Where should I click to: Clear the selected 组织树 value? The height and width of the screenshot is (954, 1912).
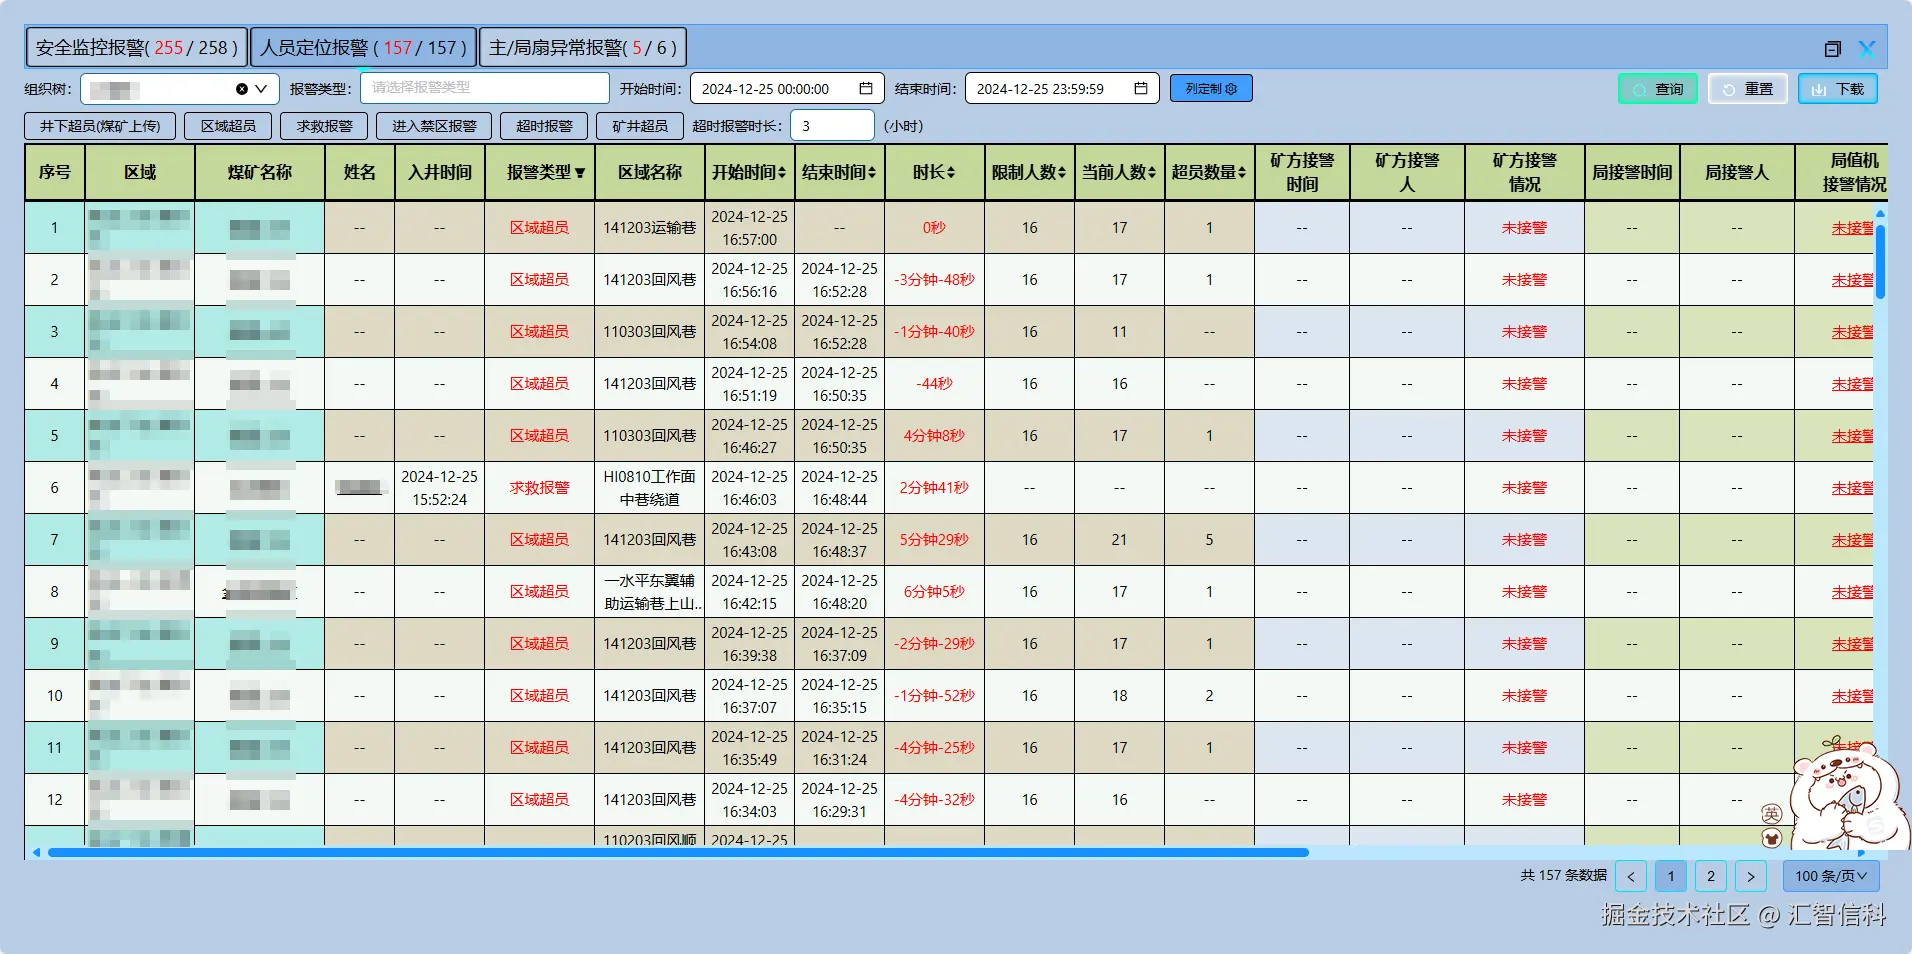point(242,89)
